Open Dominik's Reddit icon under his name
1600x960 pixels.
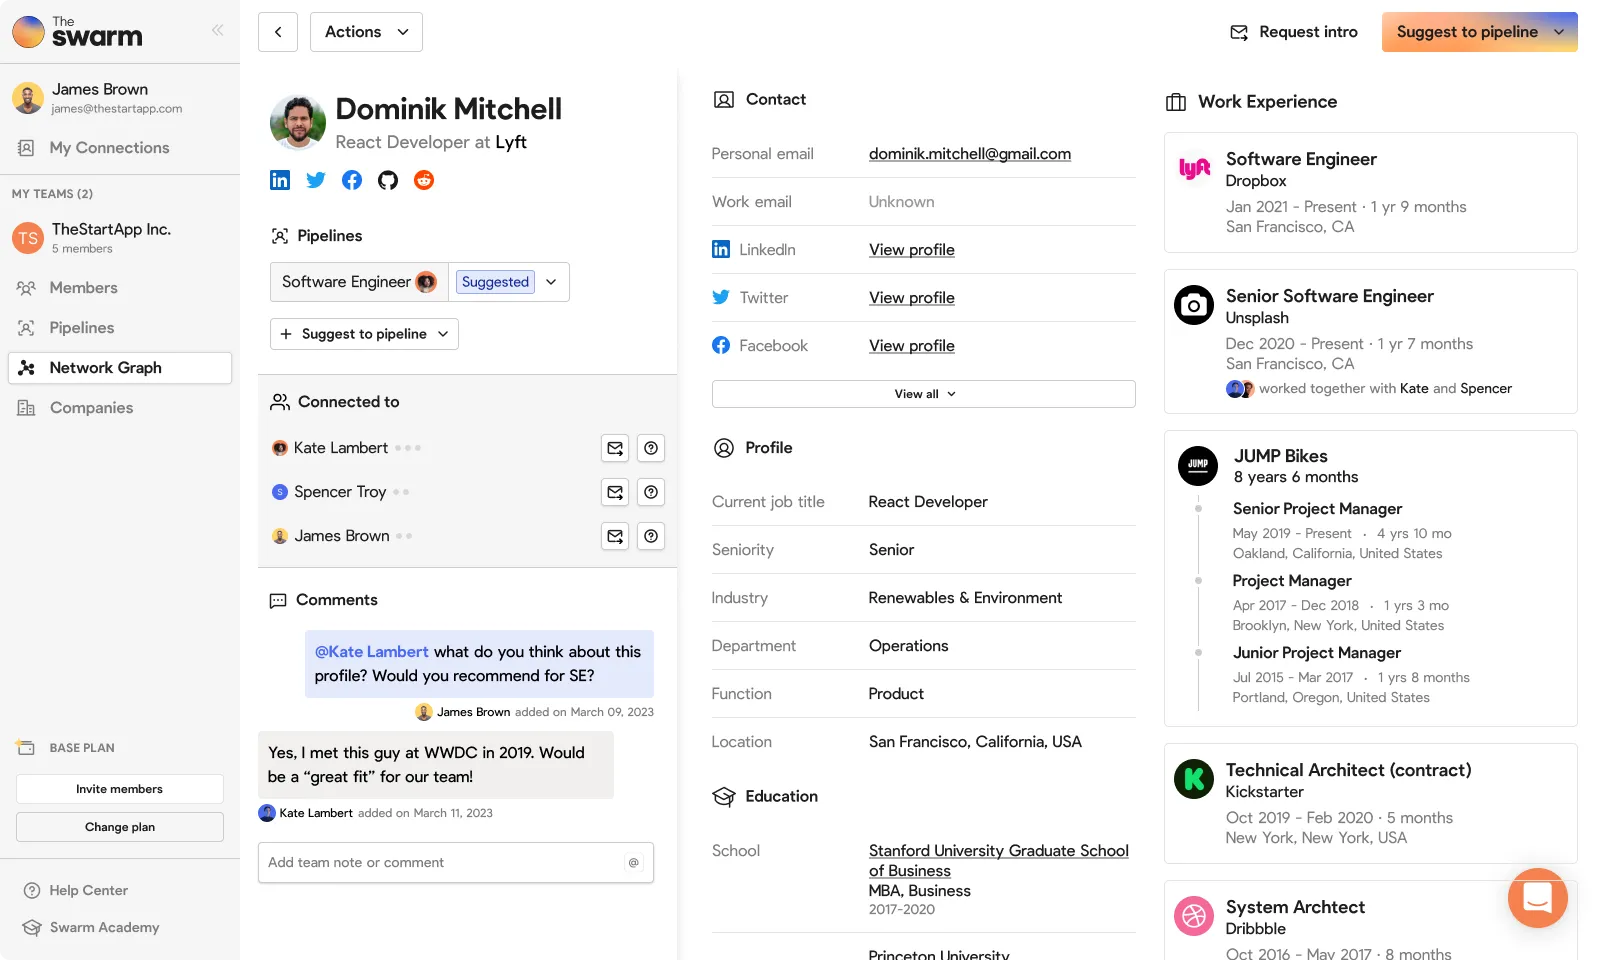tap(424, 180)
